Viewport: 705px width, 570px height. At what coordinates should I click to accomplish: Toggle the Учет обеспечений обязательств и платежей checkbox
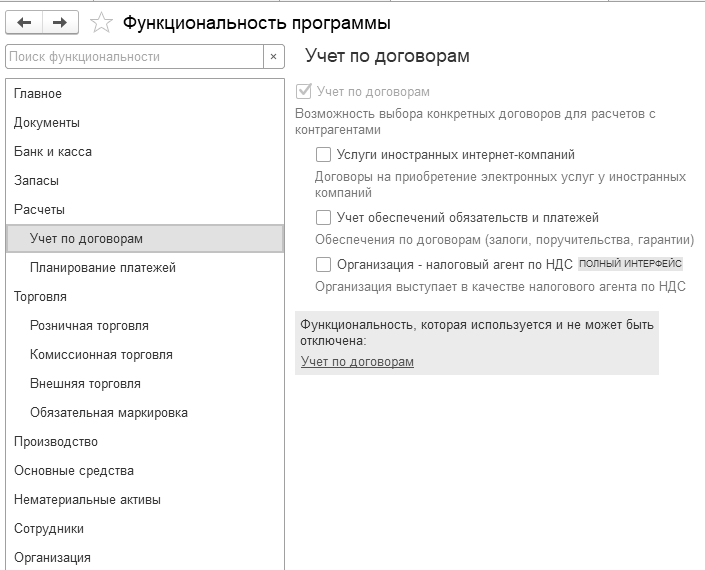coord(323,217)
